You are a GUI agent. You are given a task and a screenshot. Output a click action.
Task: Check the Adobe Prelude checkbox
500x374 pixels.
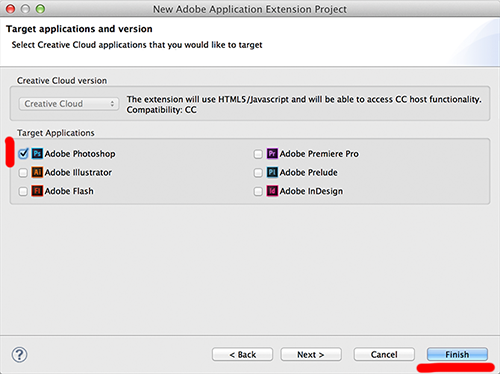click(x=258, y=173)
